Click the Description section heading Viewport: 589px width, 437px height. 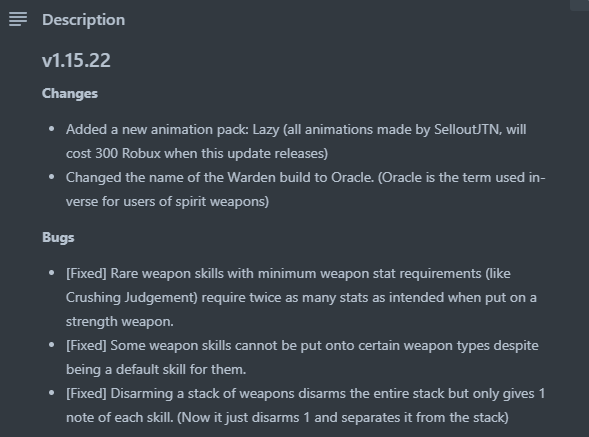[83, 20]
